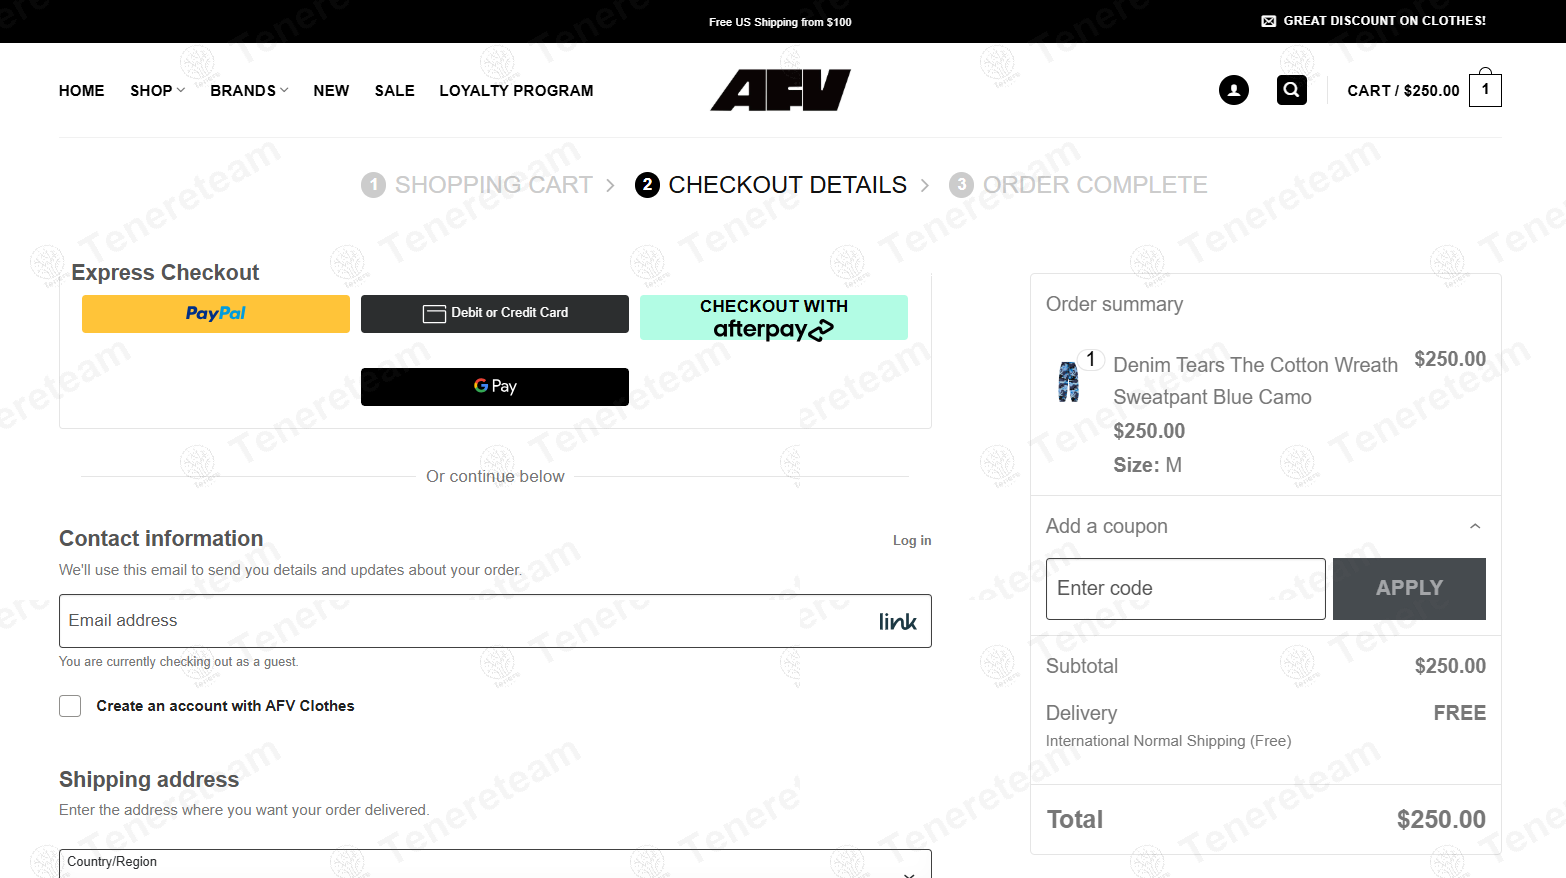Click the AFV logo

[x=780, y=90]
